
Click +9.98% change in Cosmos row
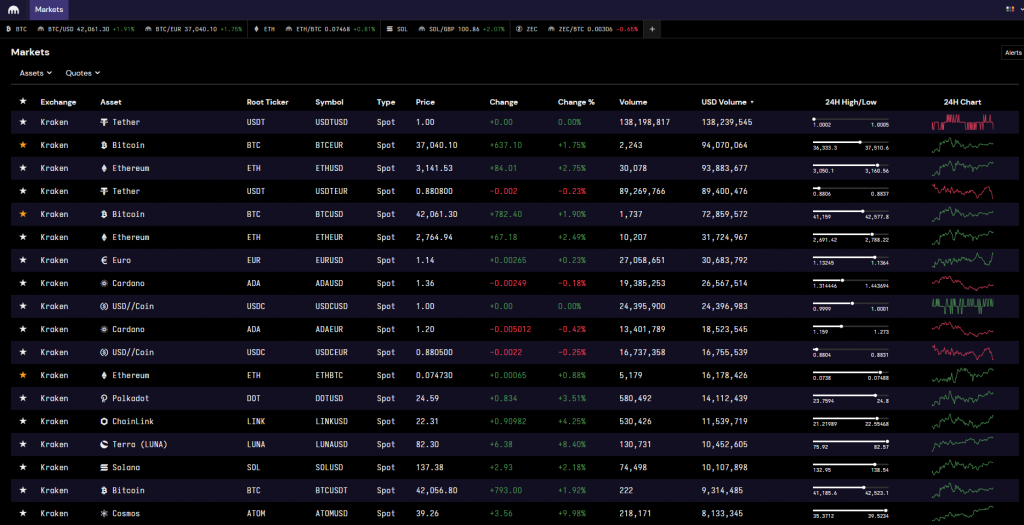click(571, 513)
